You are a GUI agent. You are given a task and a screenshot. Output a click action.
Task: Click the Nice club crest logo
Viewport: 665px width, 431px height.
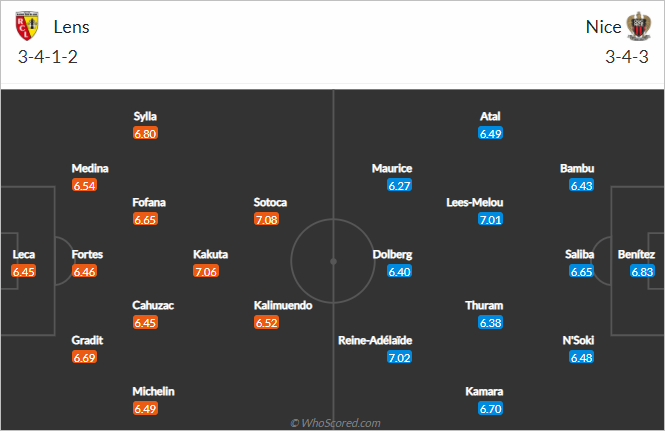tap(639, 26)
